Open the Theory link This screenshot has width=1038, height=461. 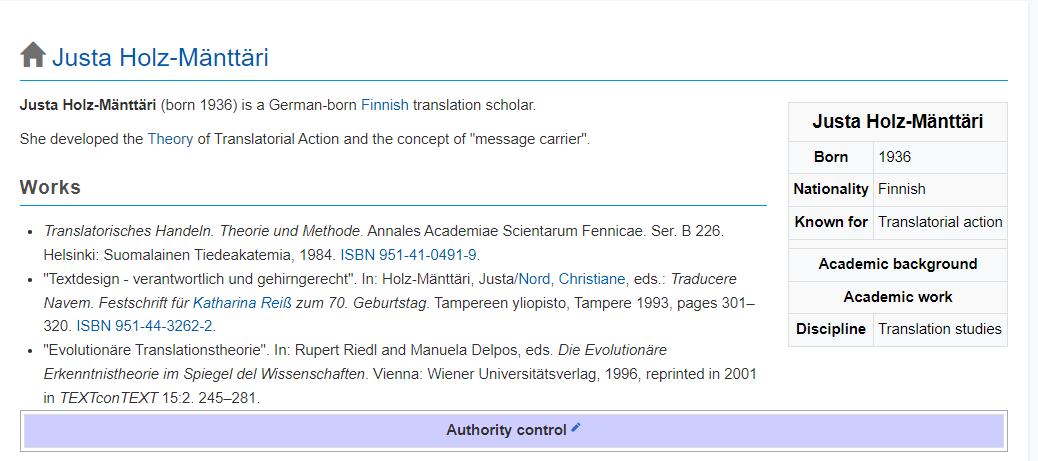[x=170, y=139]
